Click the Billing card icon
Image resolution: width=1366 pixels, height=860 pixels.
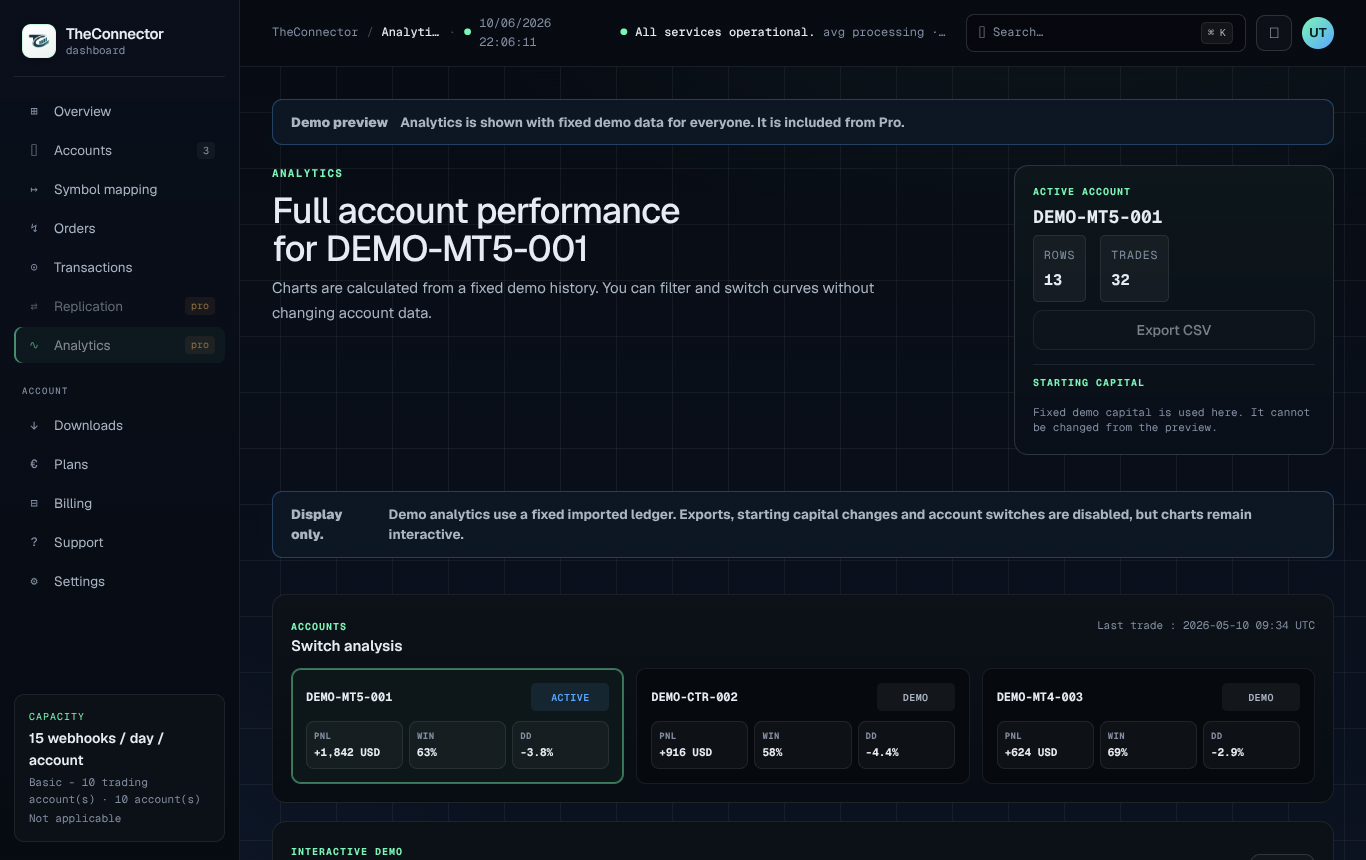point(34,503)
